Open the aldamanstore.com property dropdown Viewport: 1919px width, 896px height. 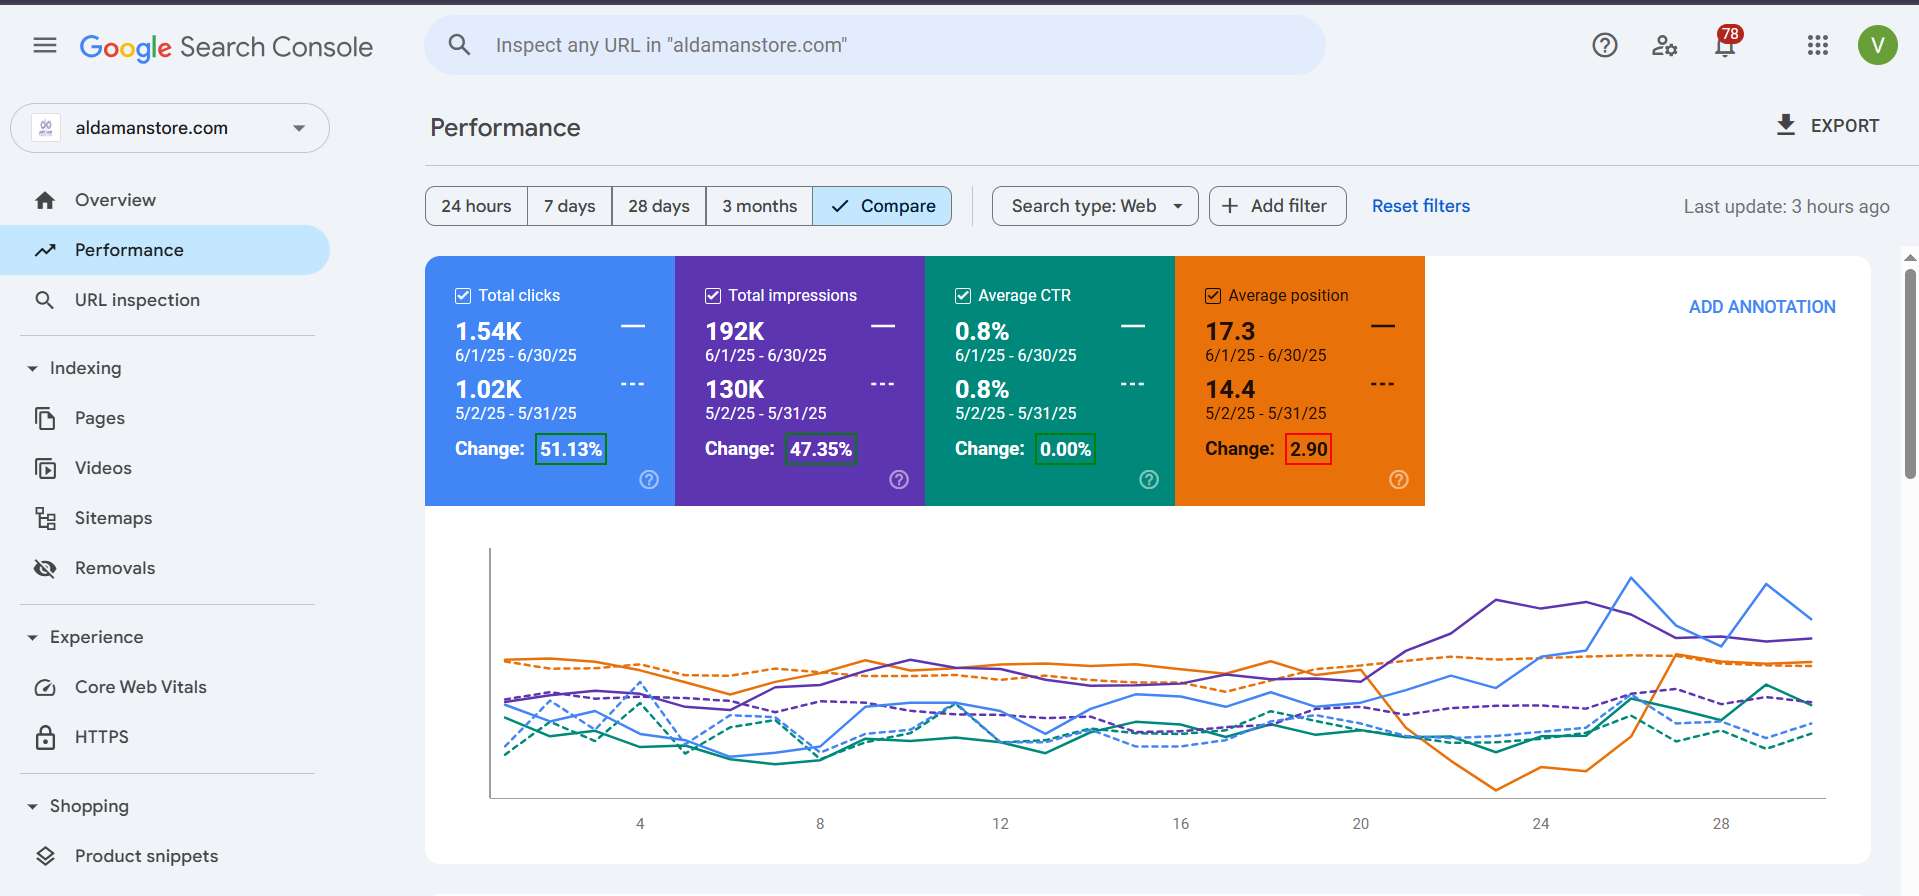[x=170, y=128]
